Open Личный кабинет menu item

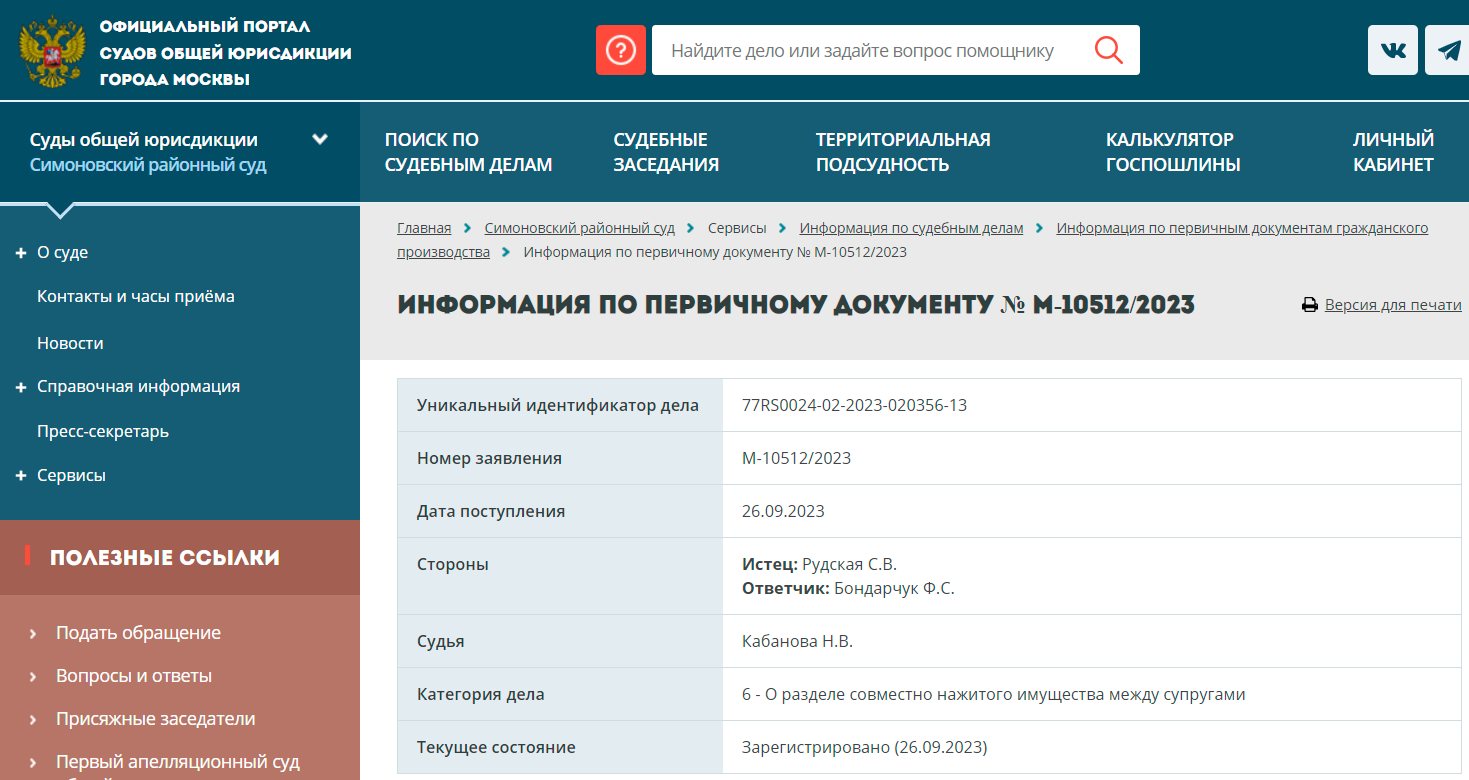tap(1393, 152)
